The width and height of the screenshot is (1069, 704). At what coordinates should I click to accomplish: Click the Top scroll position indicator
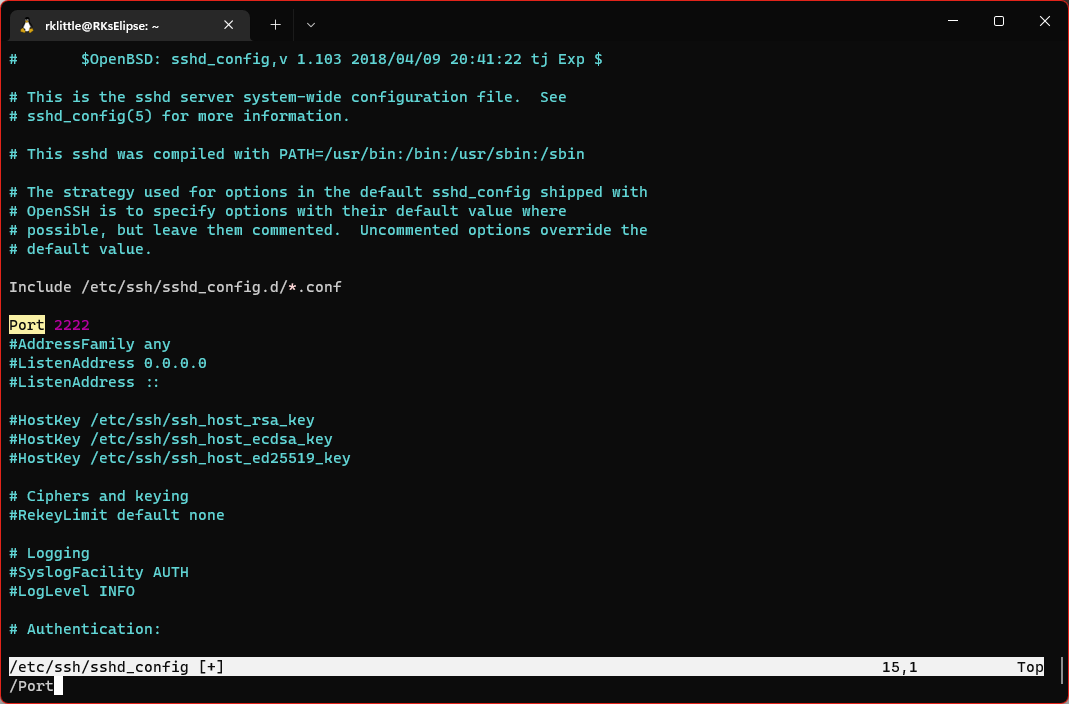1030,667
